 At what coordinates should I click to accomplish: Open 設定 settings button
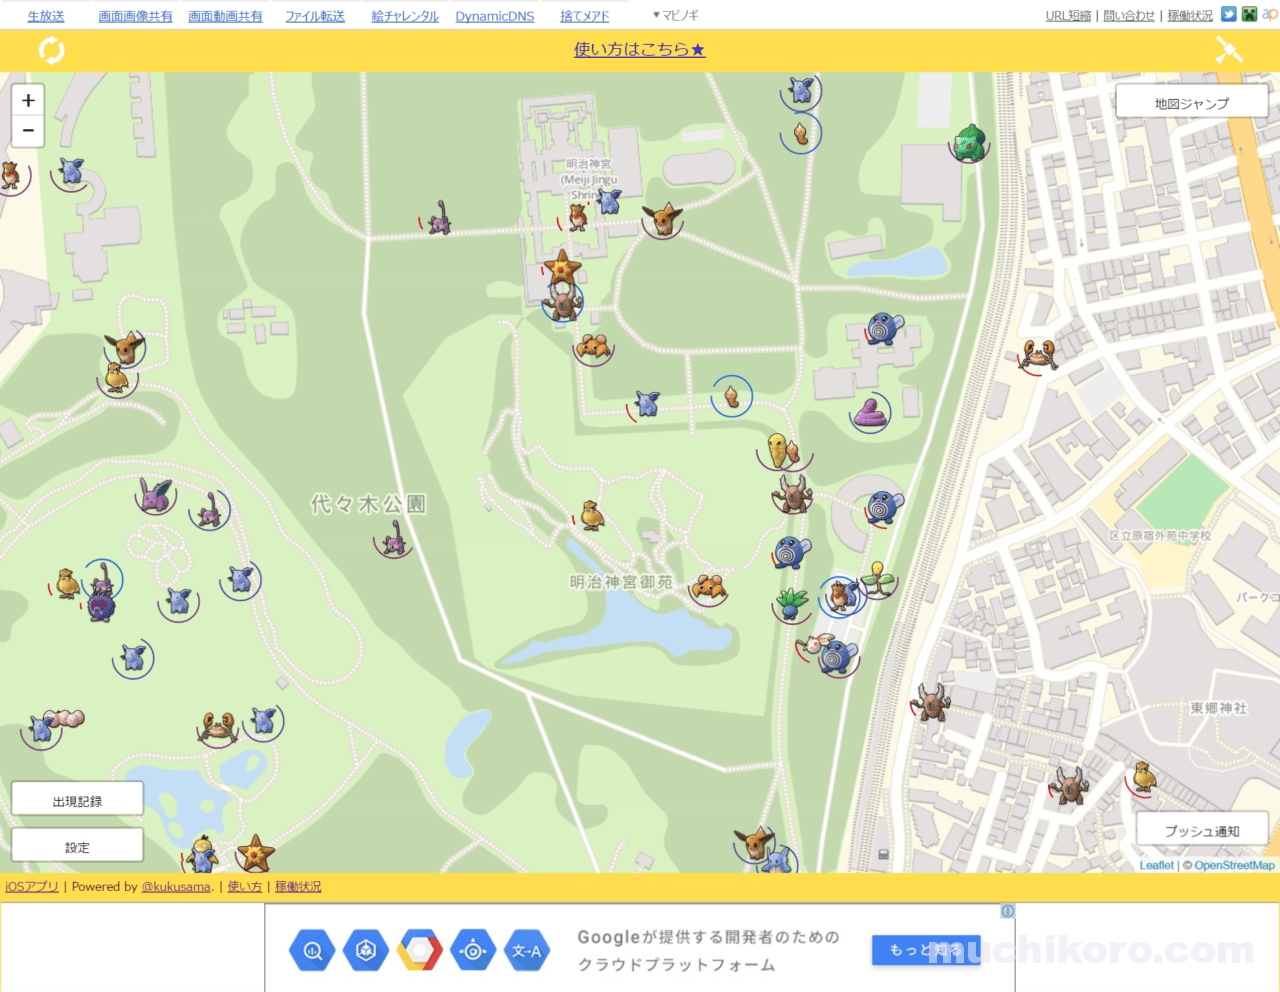click(77, 847)
